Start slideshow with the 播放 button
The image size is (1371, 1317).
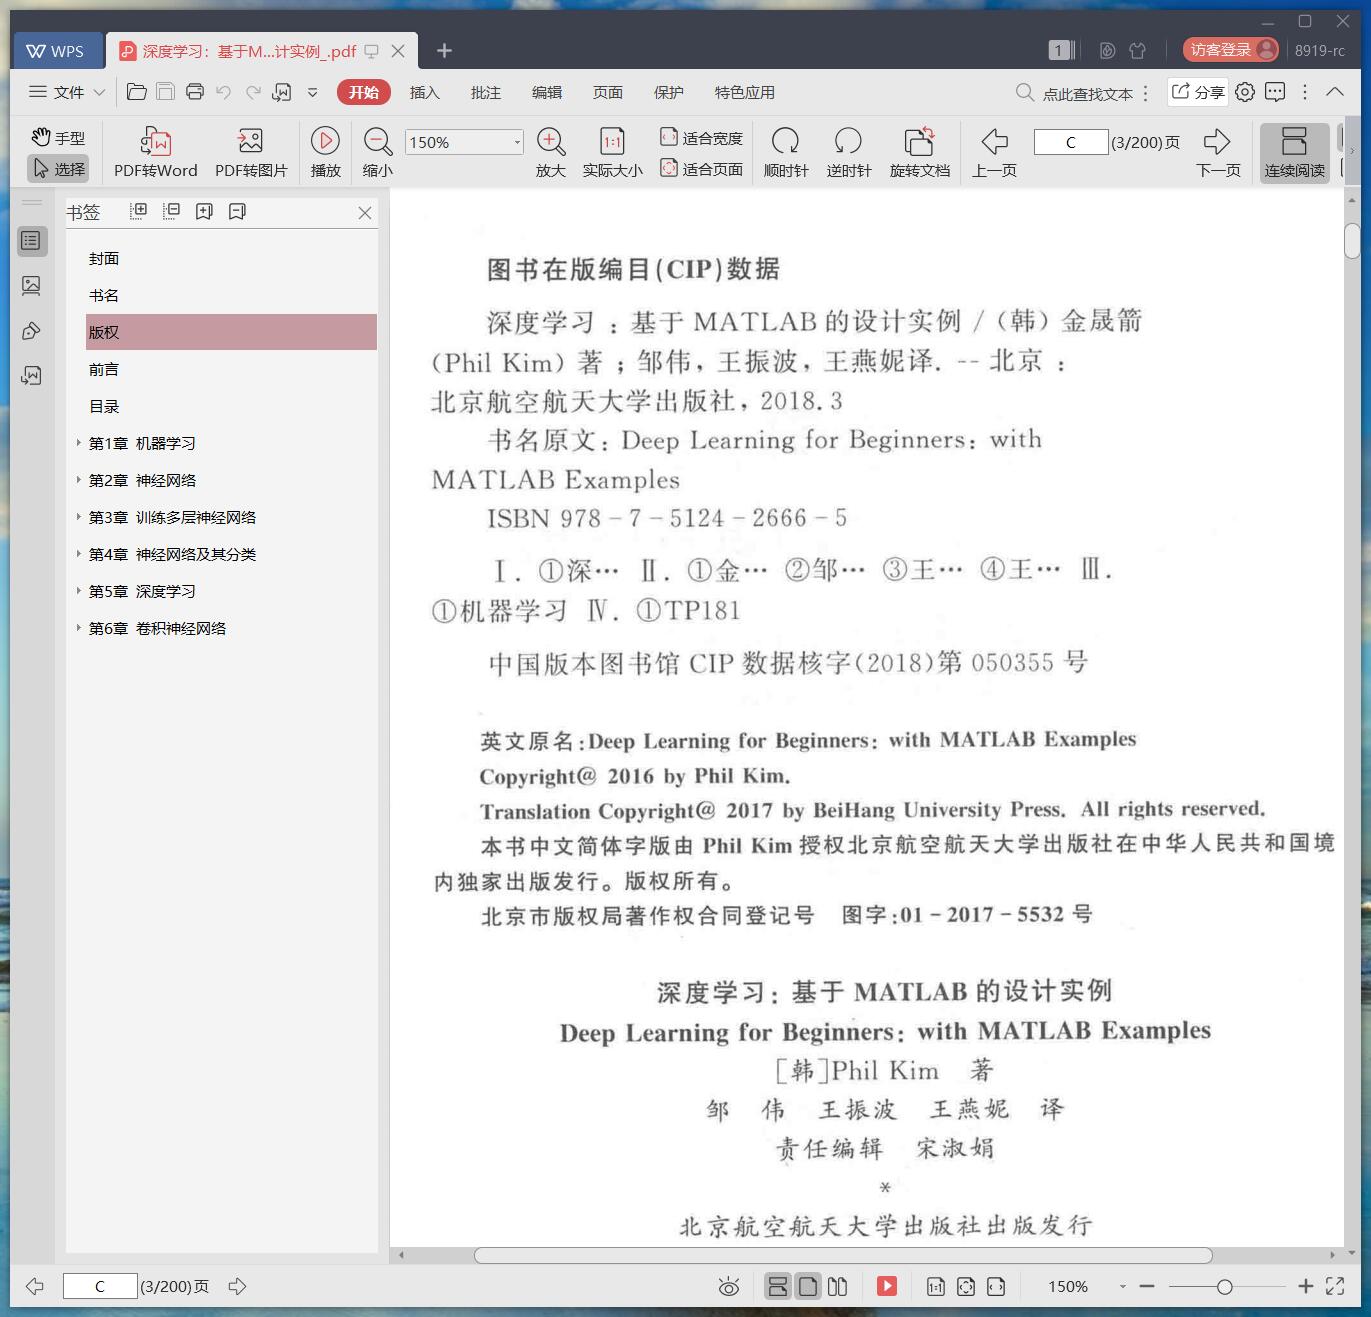[325, 152]
